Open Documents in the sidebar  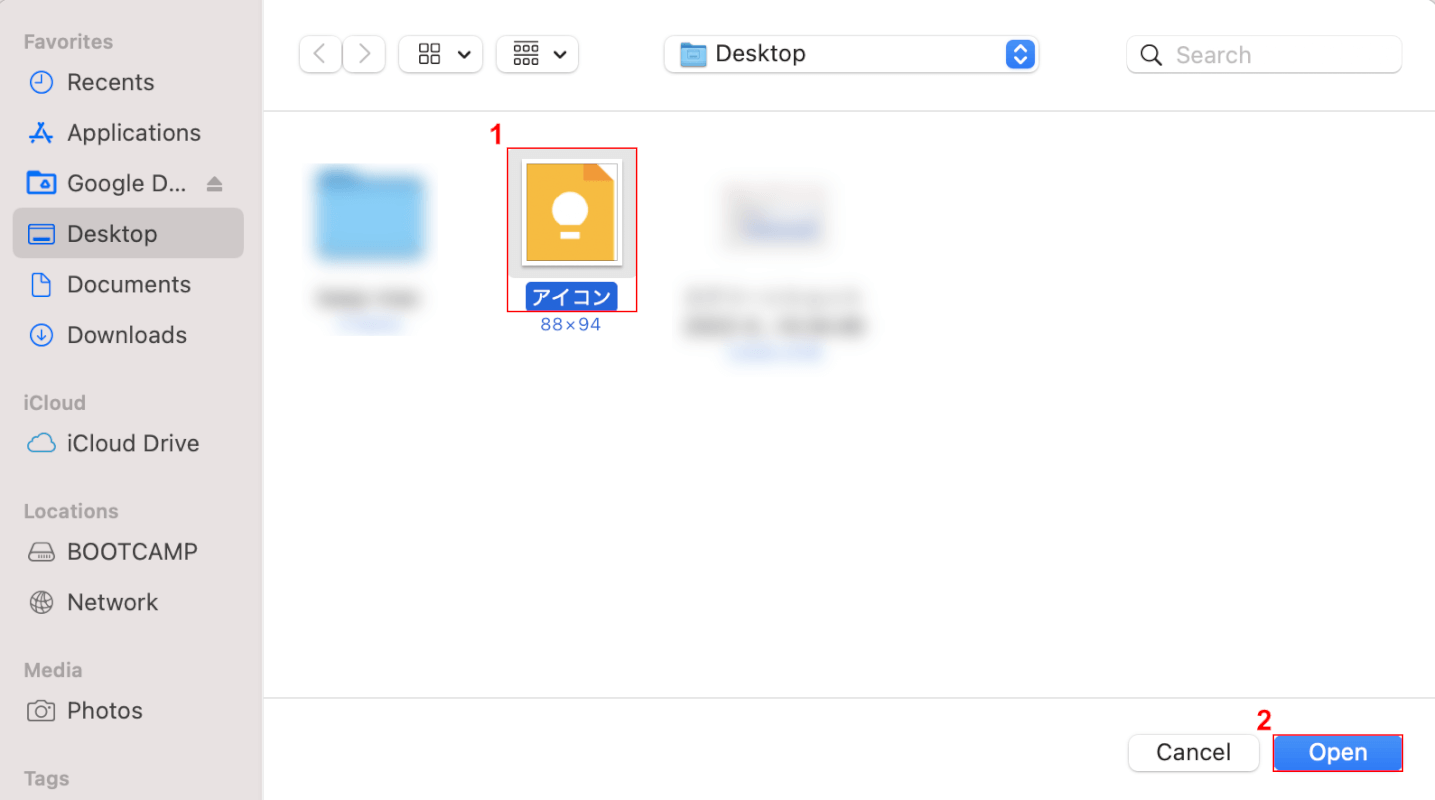pyautogui.click(x=128, y=284)
